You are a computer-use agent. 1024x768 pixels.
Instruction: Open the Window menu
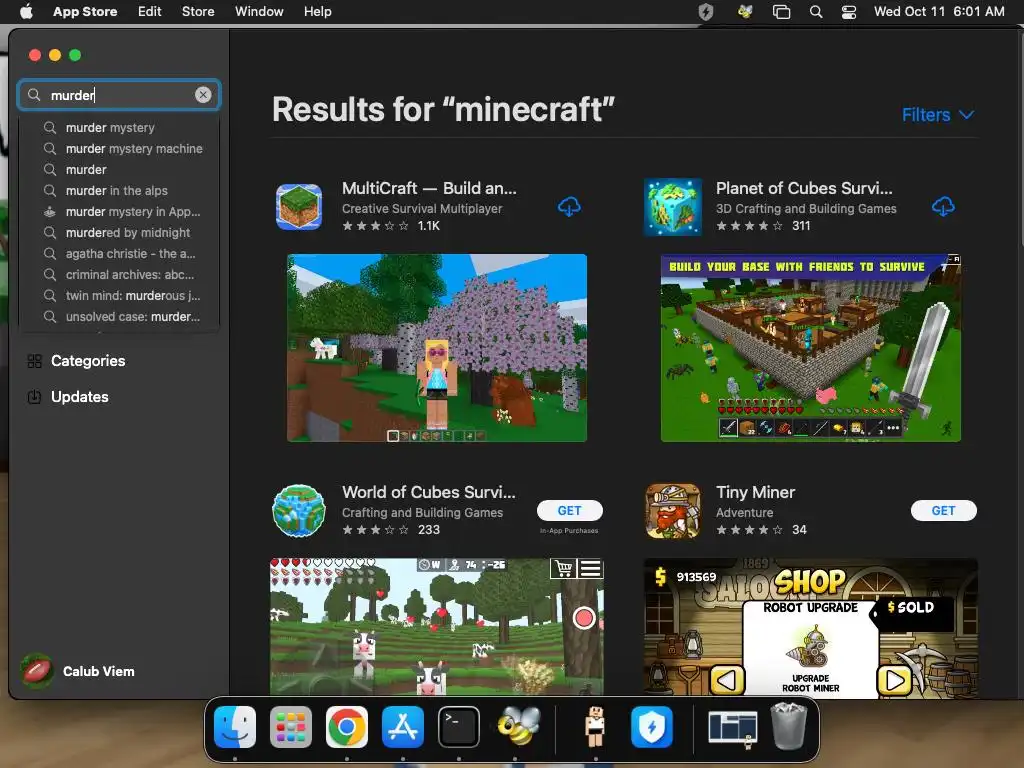pos(259,11)
